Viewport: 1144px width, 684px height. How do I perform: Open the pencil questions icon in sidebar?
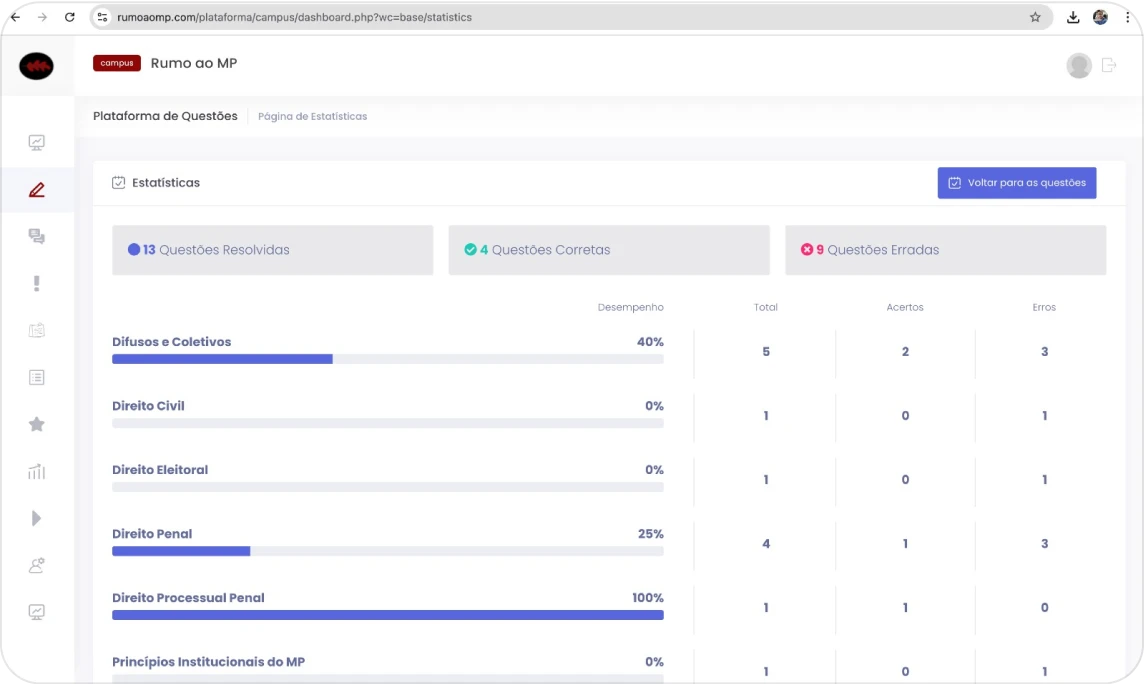[37, 190]
